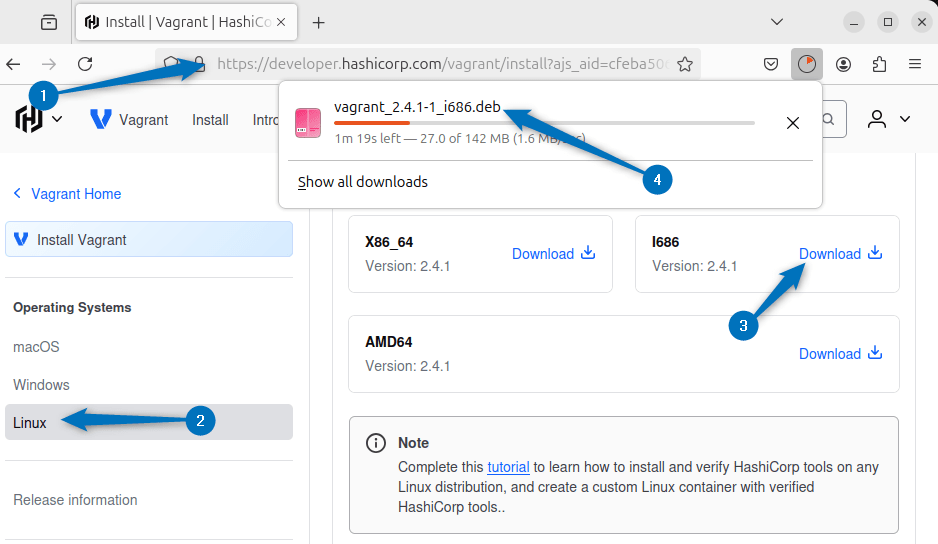Click the download progress bar

544,123
